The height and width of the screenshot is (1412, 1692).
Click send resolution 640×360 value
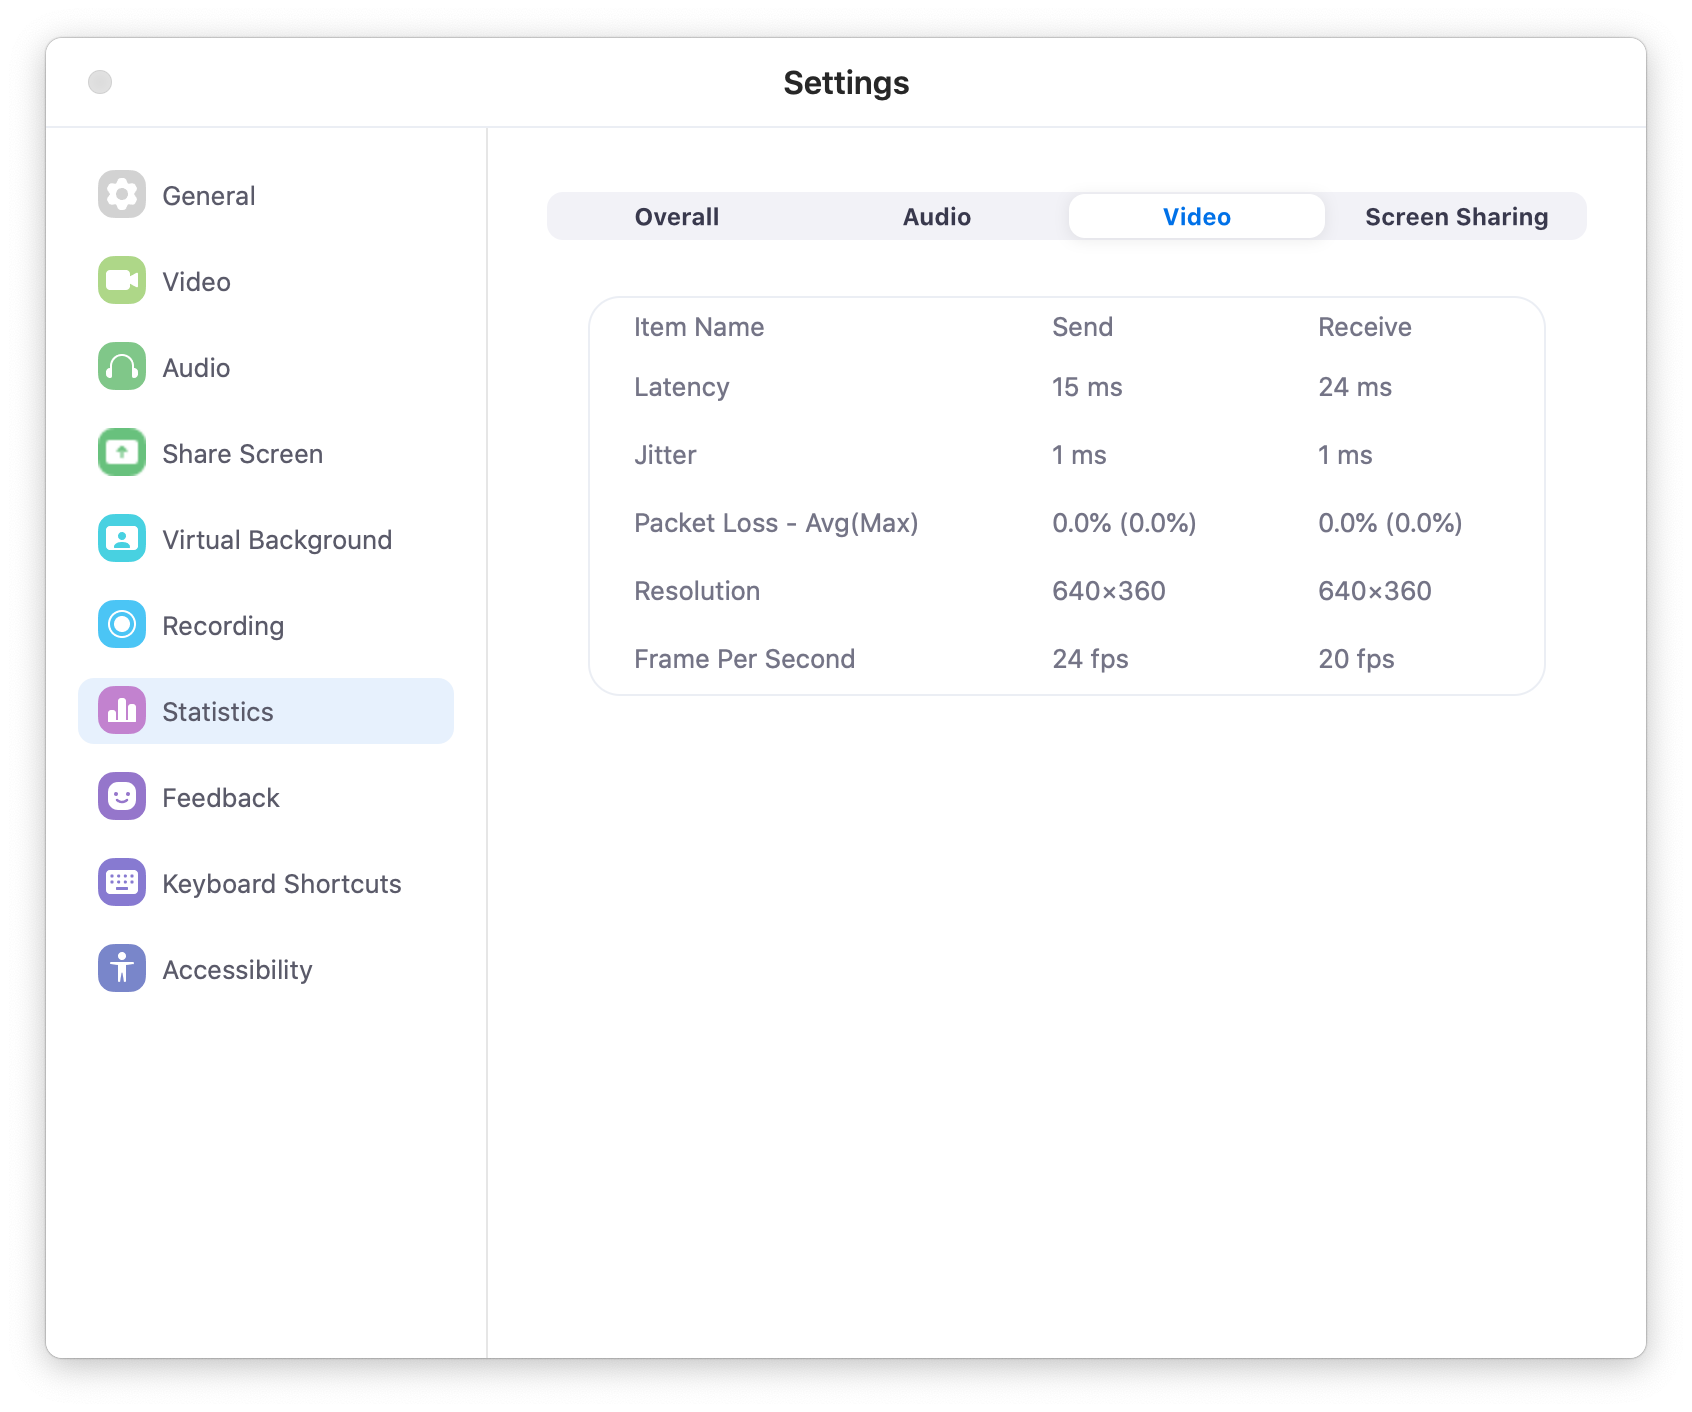[1109, 591]
